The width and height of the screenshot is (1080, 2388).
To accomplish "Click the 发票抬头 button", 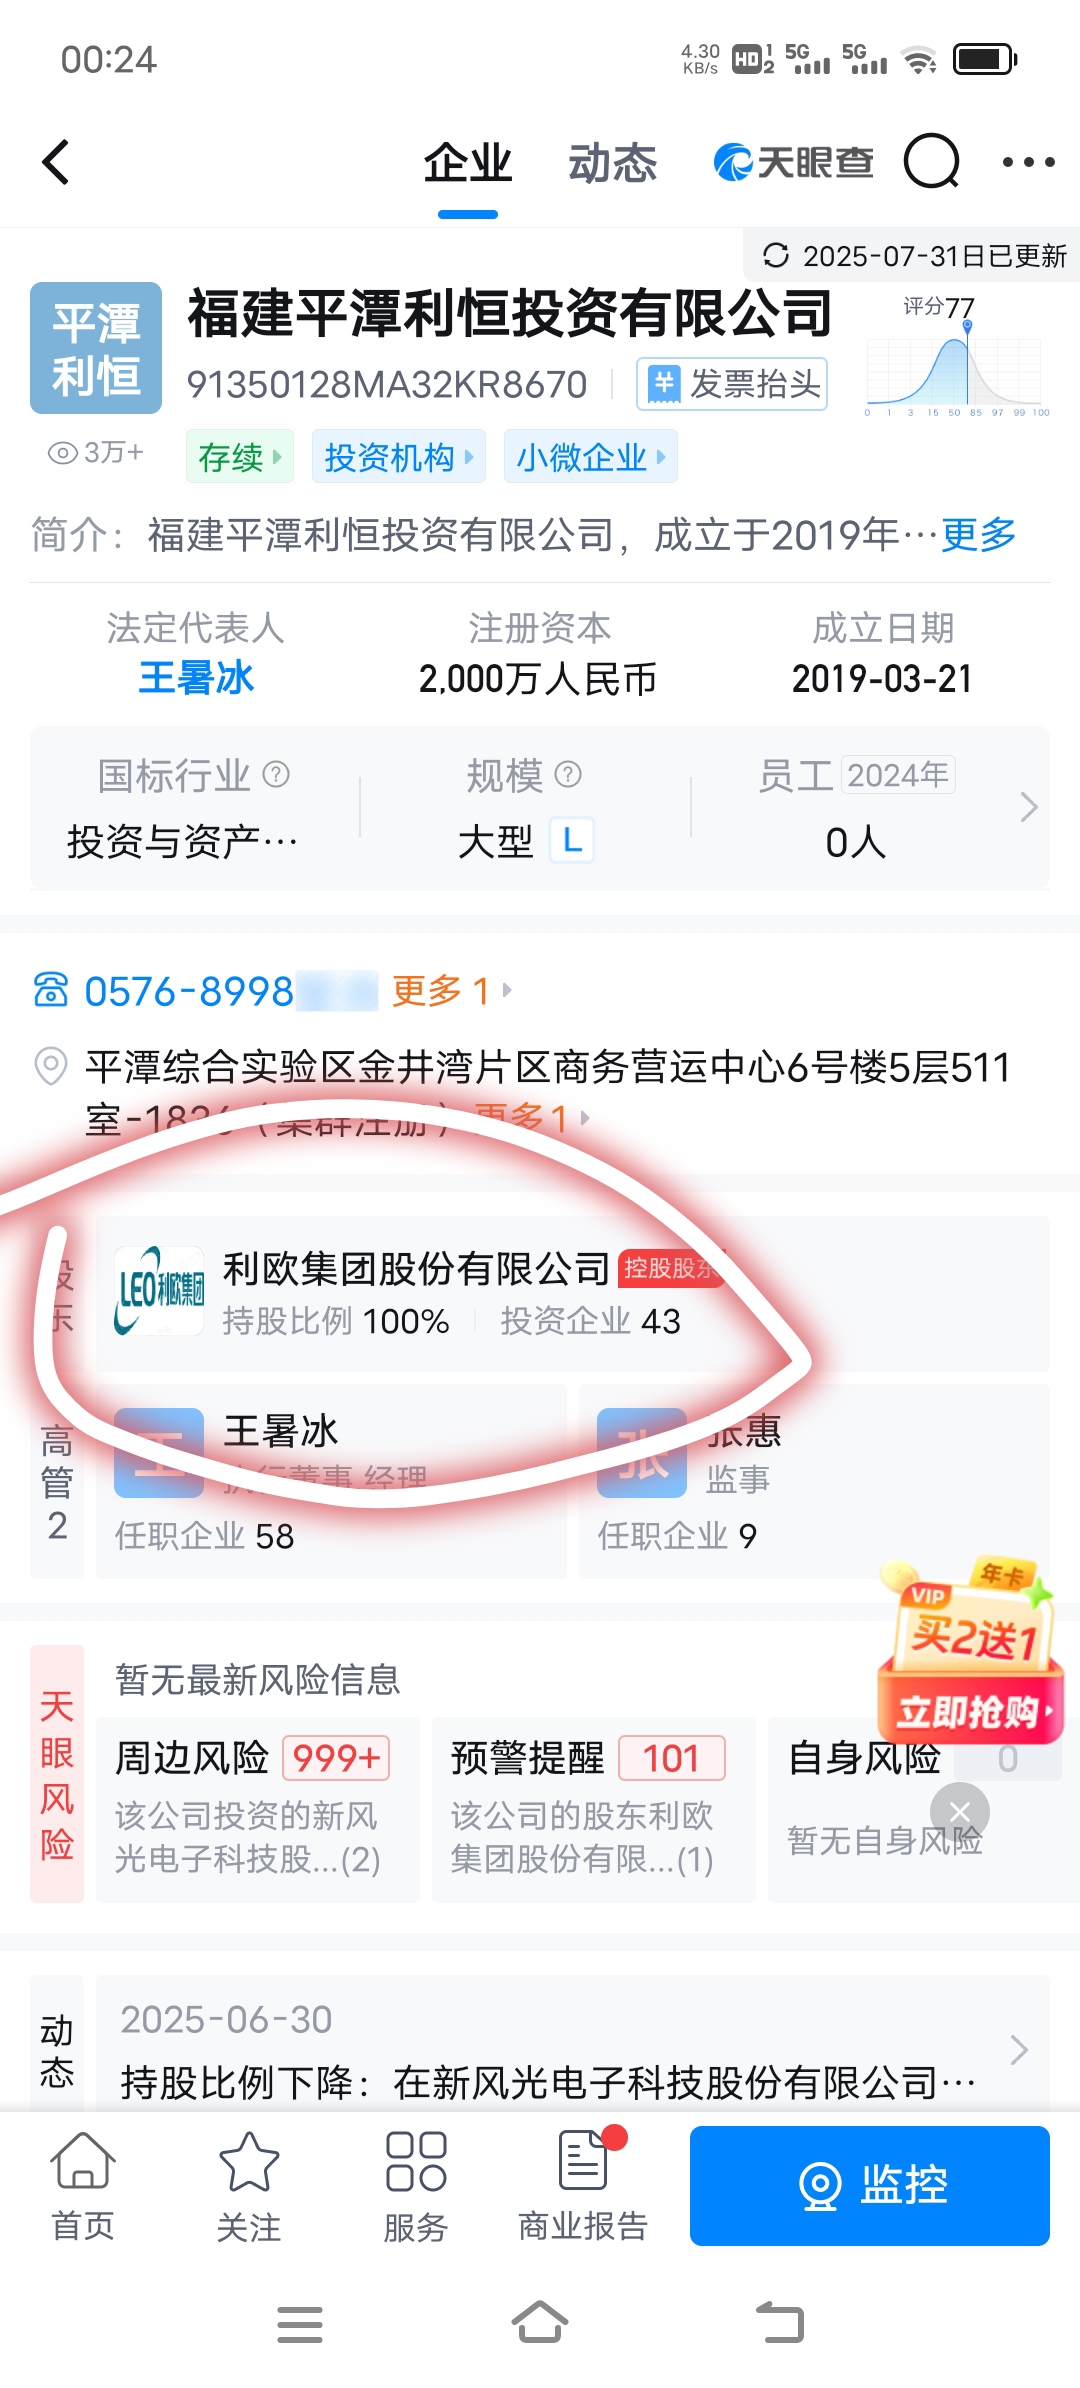I will [x=732, y=384].
